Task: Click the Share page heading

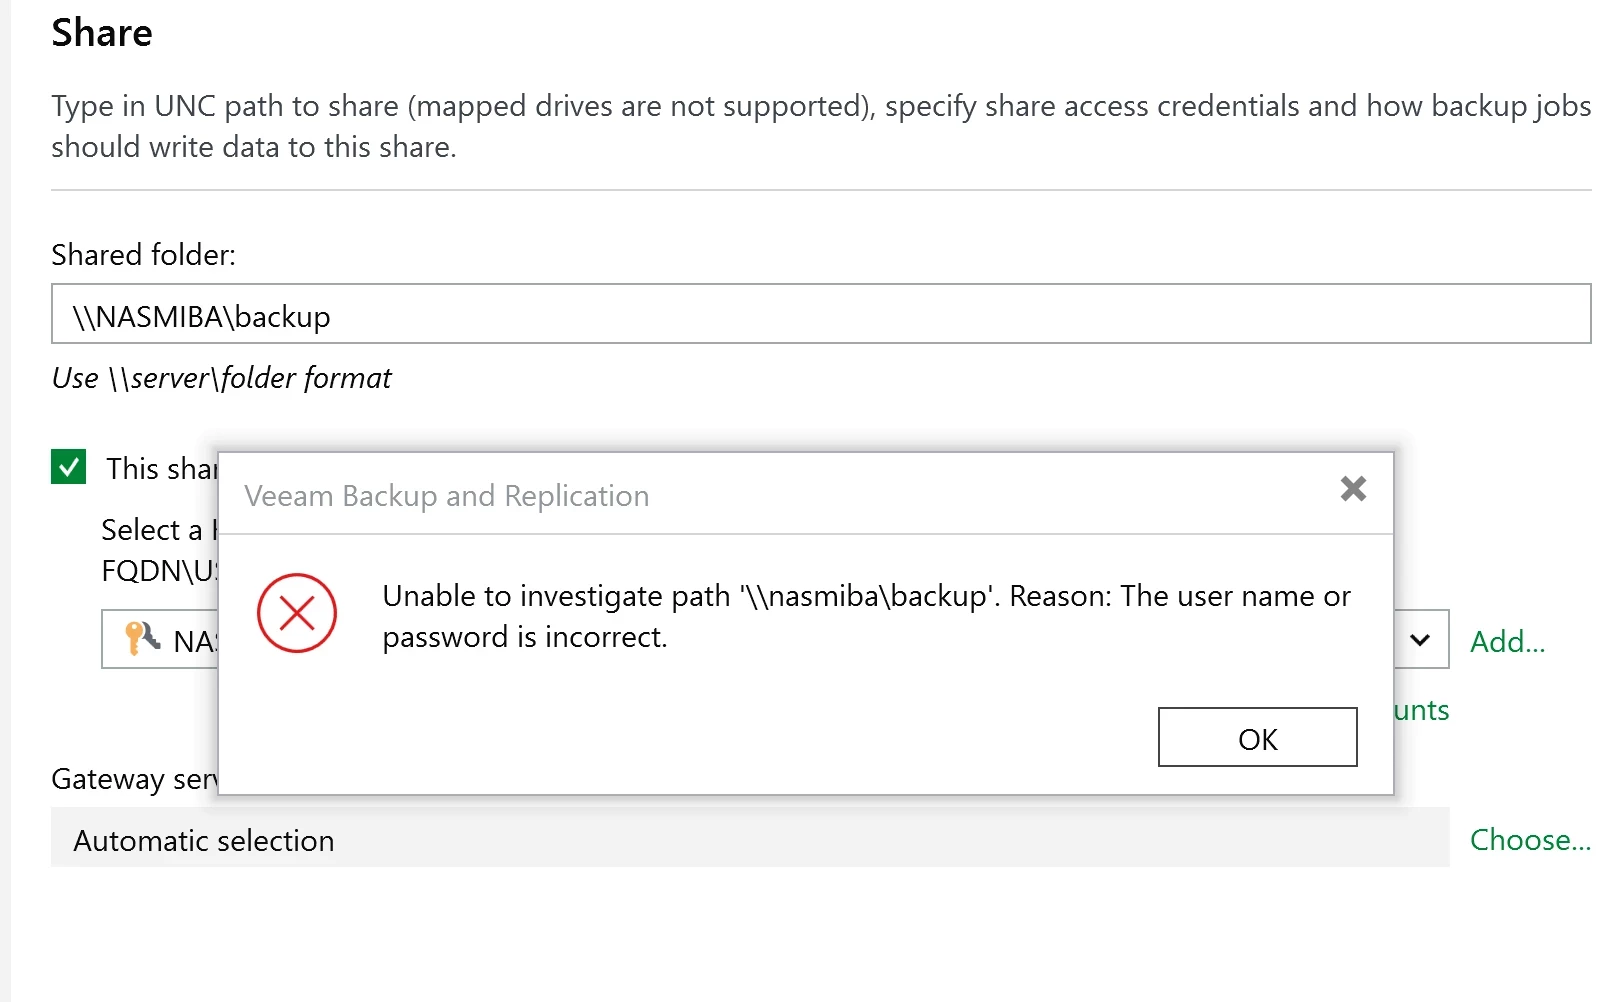Action: click(x=102, y=33)
